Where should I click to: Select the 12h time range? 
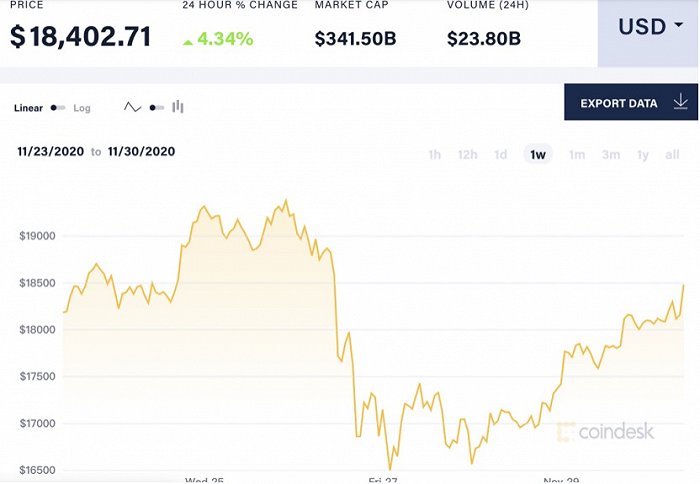(x=467, y=154)
